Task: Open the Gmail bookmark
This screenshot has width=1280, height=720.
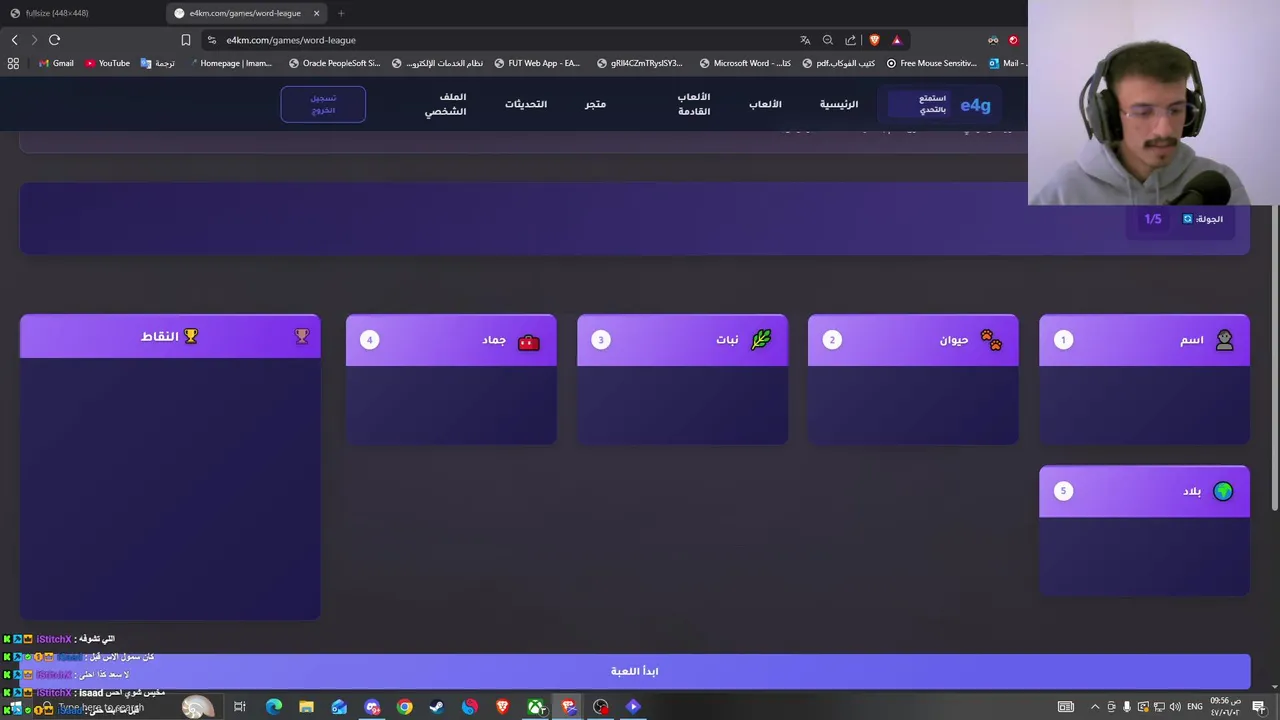Action: click(x=56, y=63)
